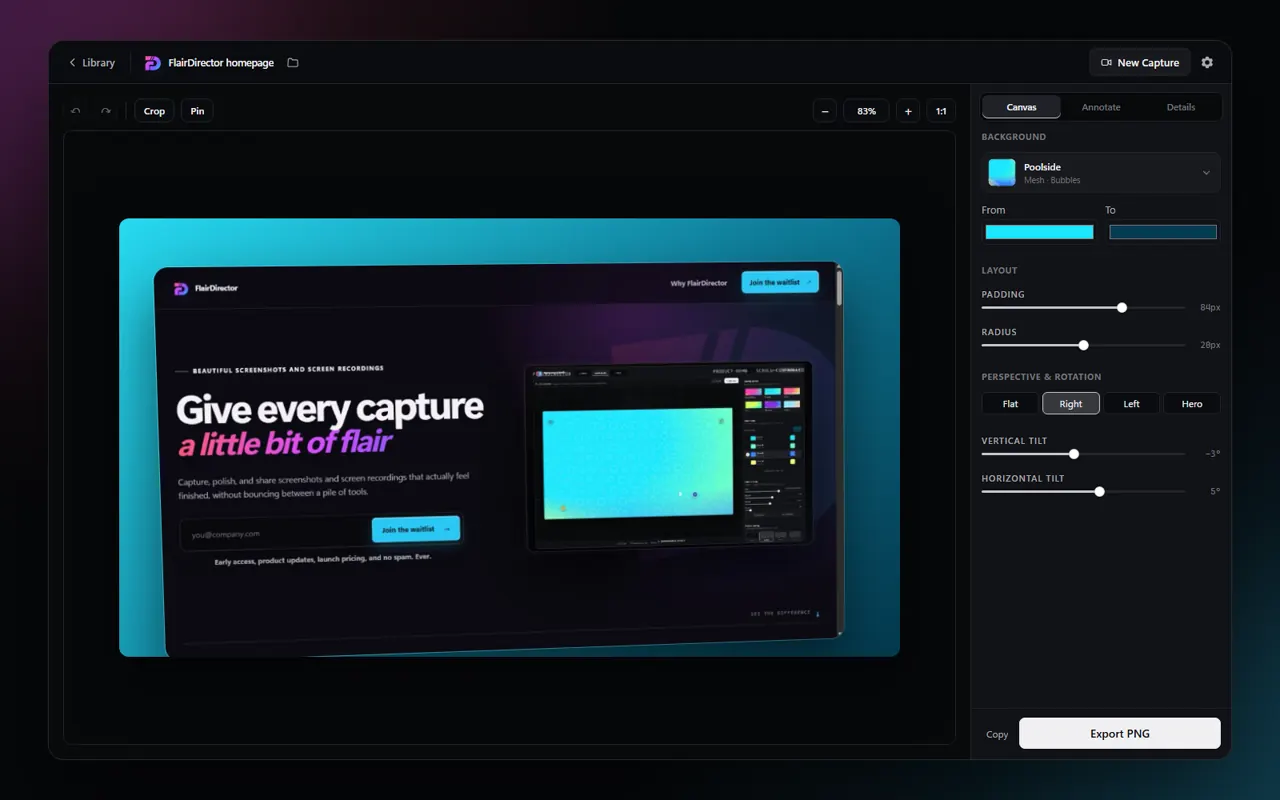This screenshot has height=800, width=1280.
Task: Adjust the Vertical Tilt slider handle
Action: coord(1074,454)
